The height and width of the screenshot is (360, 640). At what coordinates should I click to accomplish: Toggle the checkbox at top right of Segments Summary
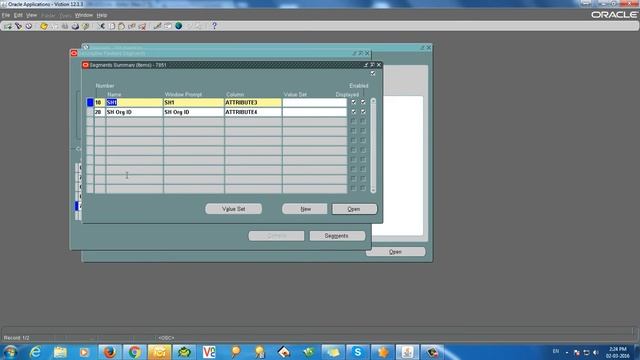[373, 73]
